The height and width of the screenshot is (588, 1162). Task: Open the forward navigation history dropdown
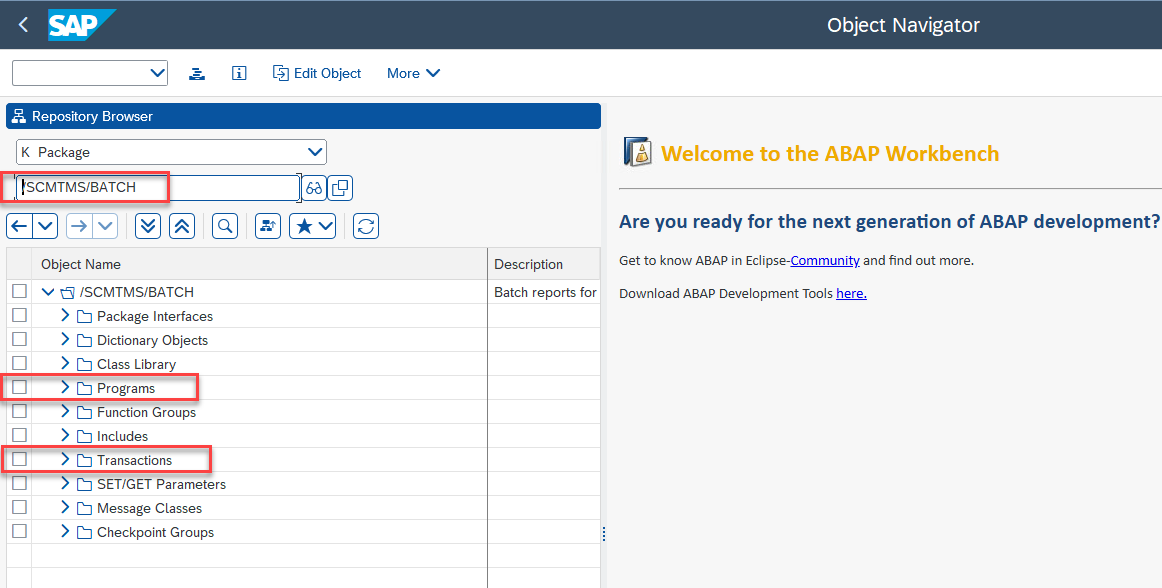pyautogui.click(x=104, y=226)
